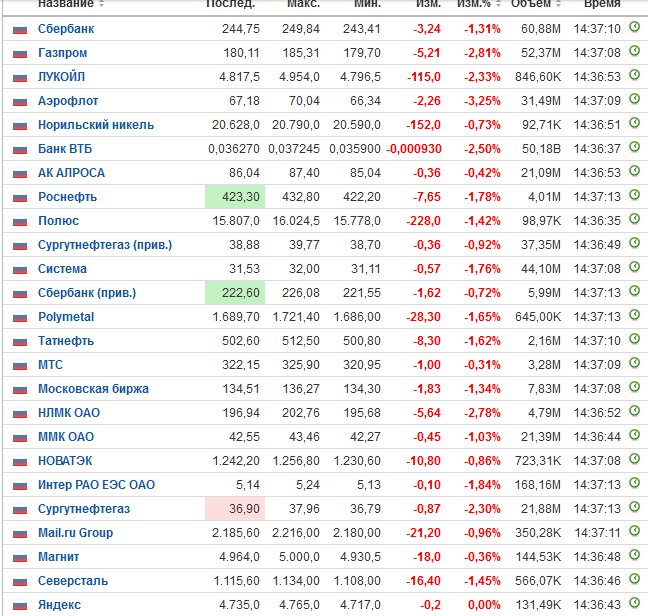Sort table by Объём column arrows
The width and height of the screenshot is (648, 616).
point(559,4)
